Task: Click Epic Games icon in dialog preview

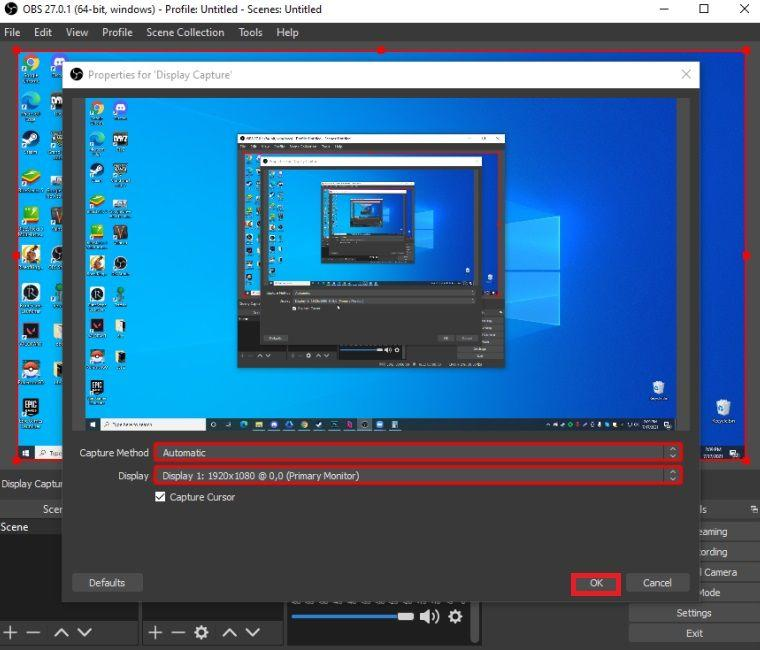Action: (97, 387)
